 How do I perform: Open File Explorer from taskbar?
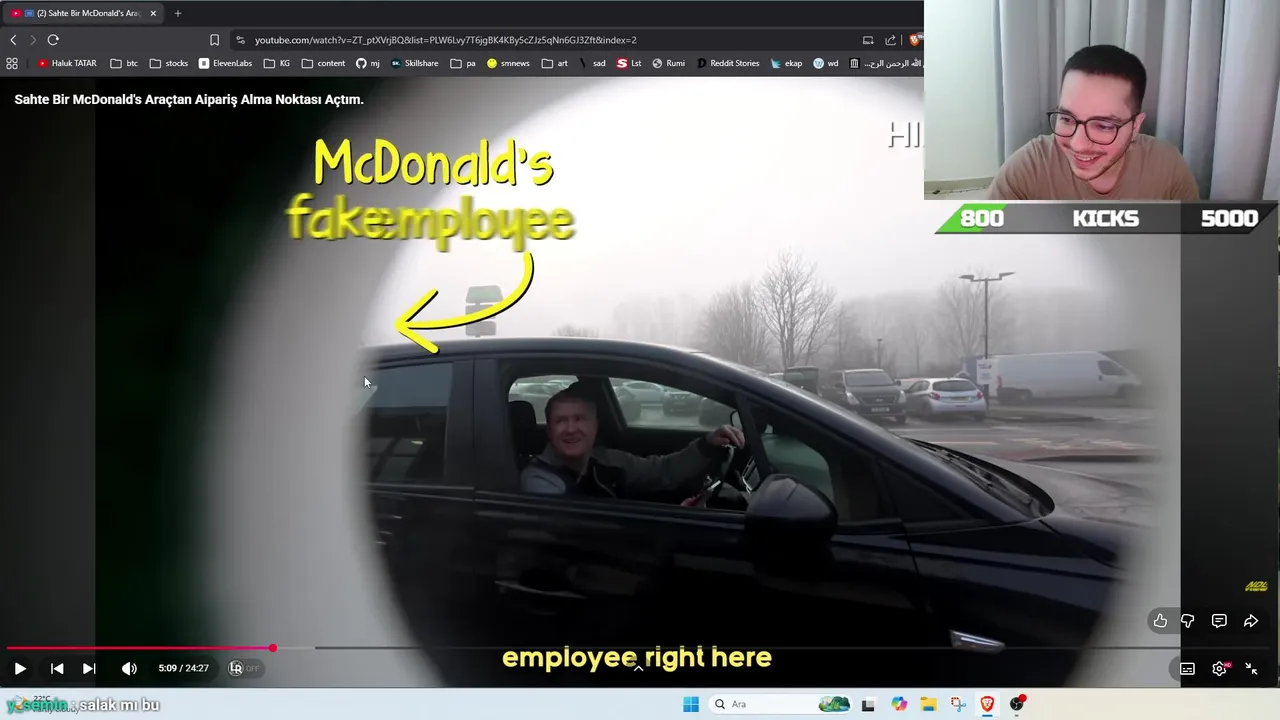pyautogui.click(x=928, y=704)
